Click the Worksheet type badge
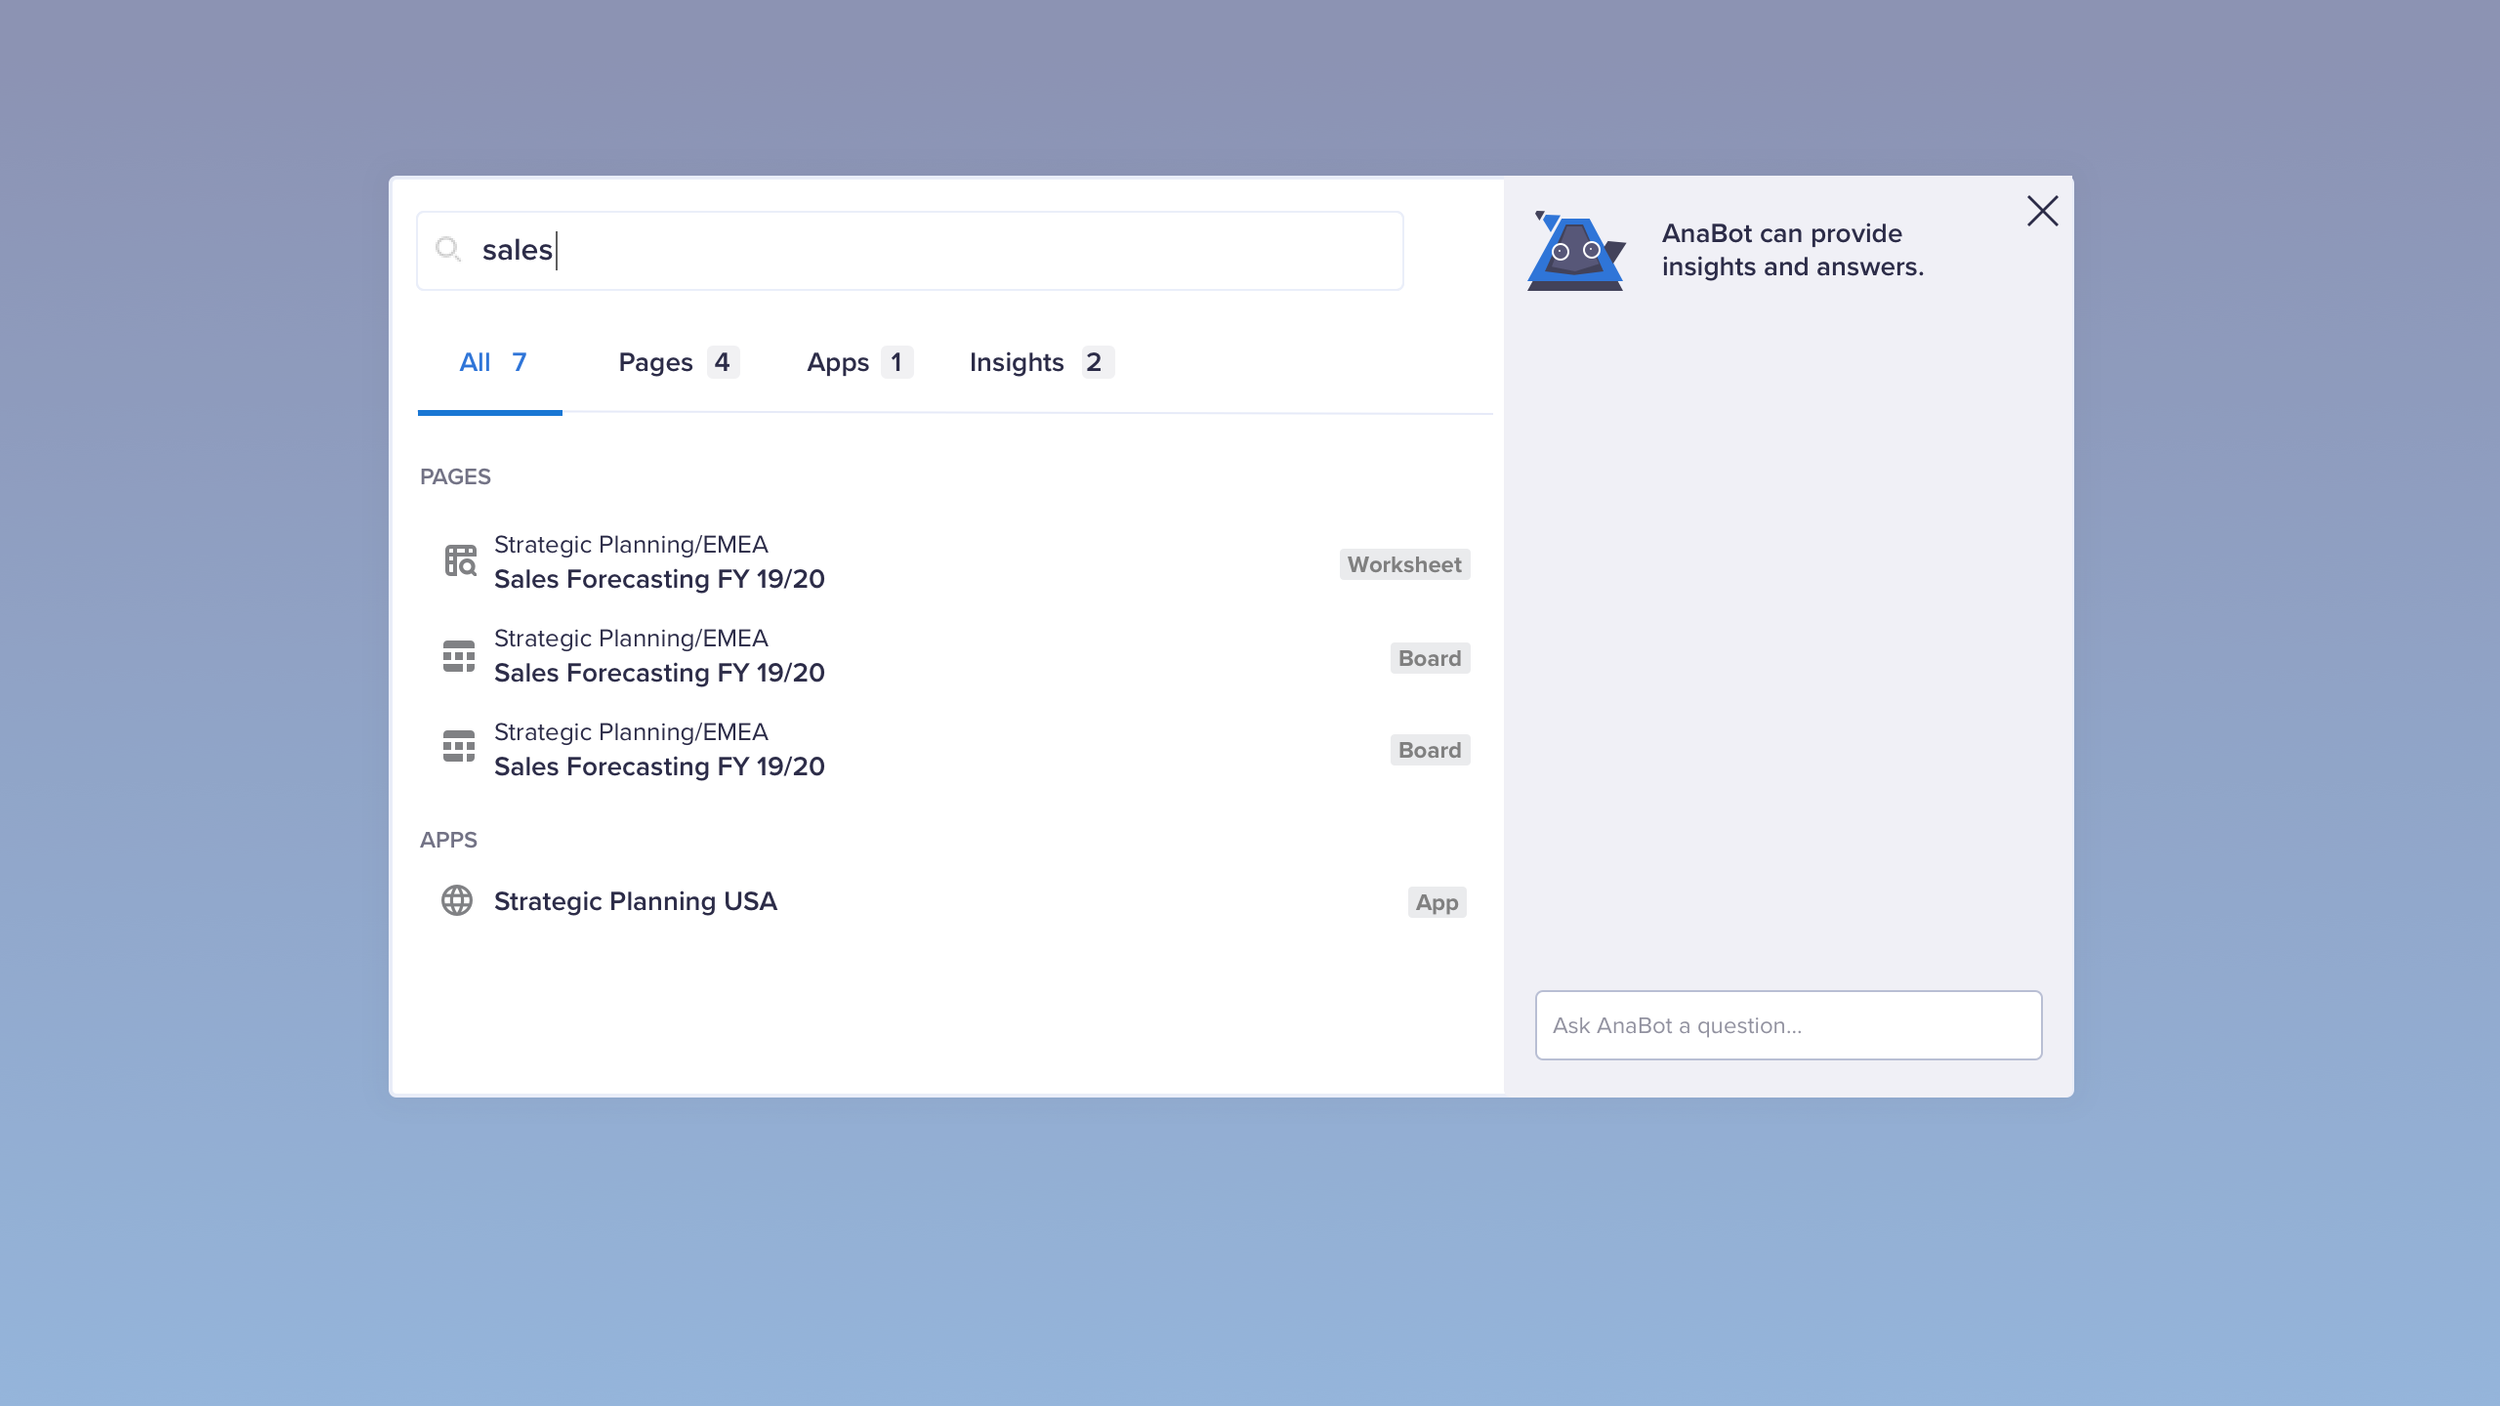Screen dimensions: 2500x1406 pyautogui.click(x=1404, y=565)
